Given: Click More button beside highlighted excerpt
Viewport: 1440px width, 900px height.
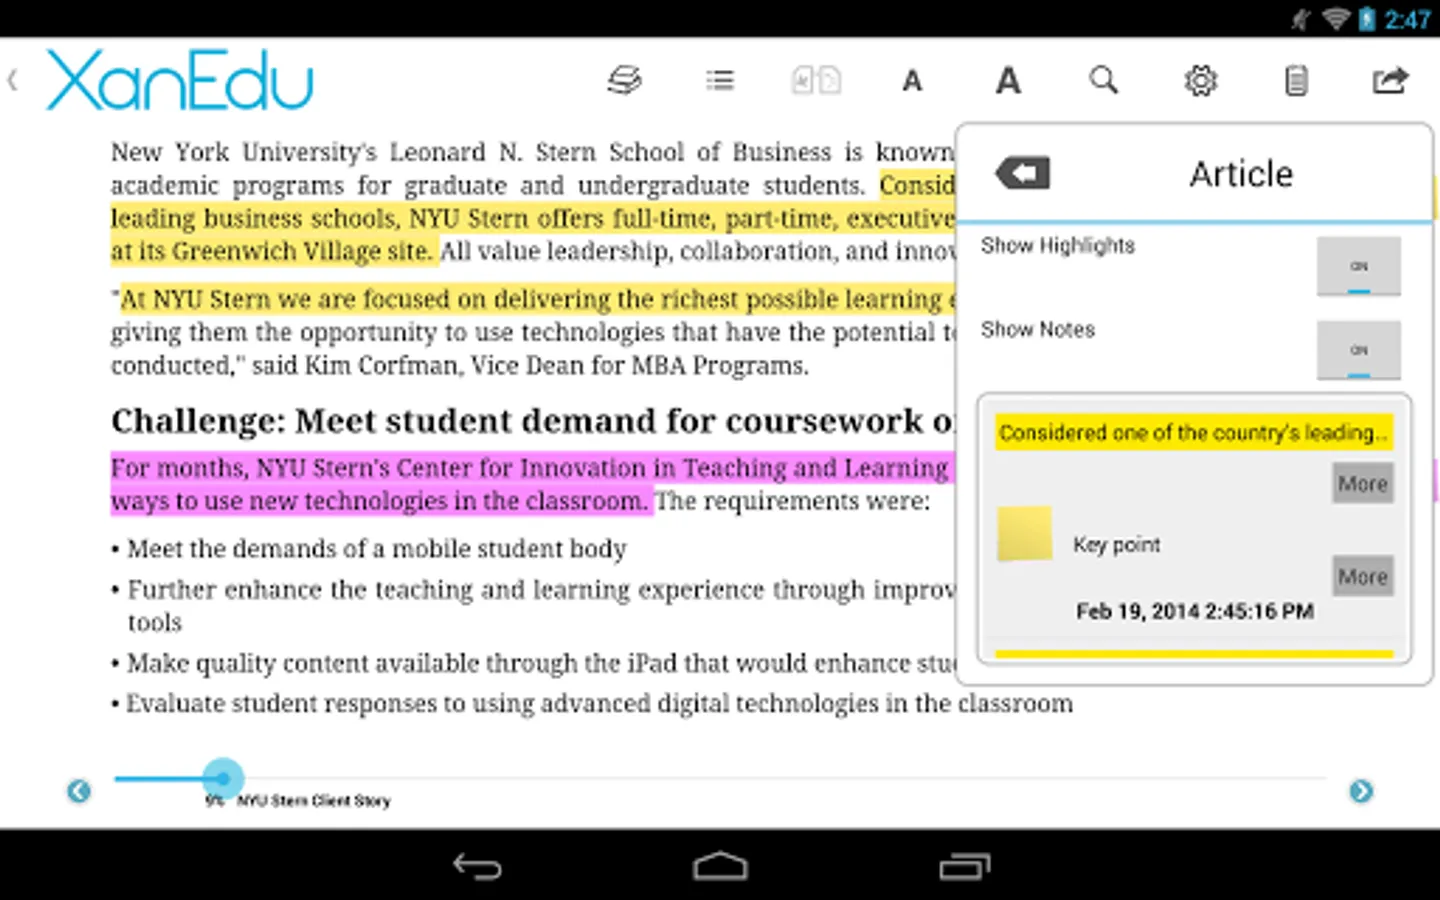Looking at the screenshot, I should click(x=1362, y=484).
